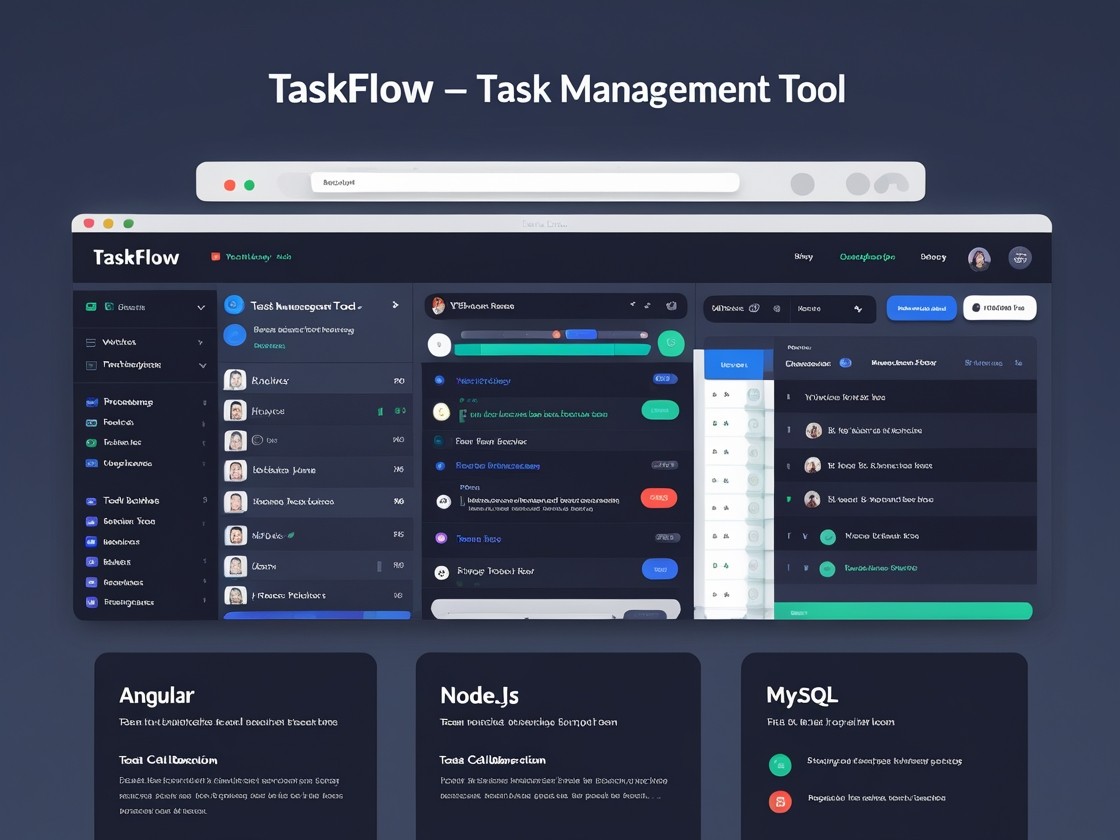The height and width of the screenshot is (840, 1120).
Task: Click the red square icon beside the TaskFlow logo
Action: 215,256
